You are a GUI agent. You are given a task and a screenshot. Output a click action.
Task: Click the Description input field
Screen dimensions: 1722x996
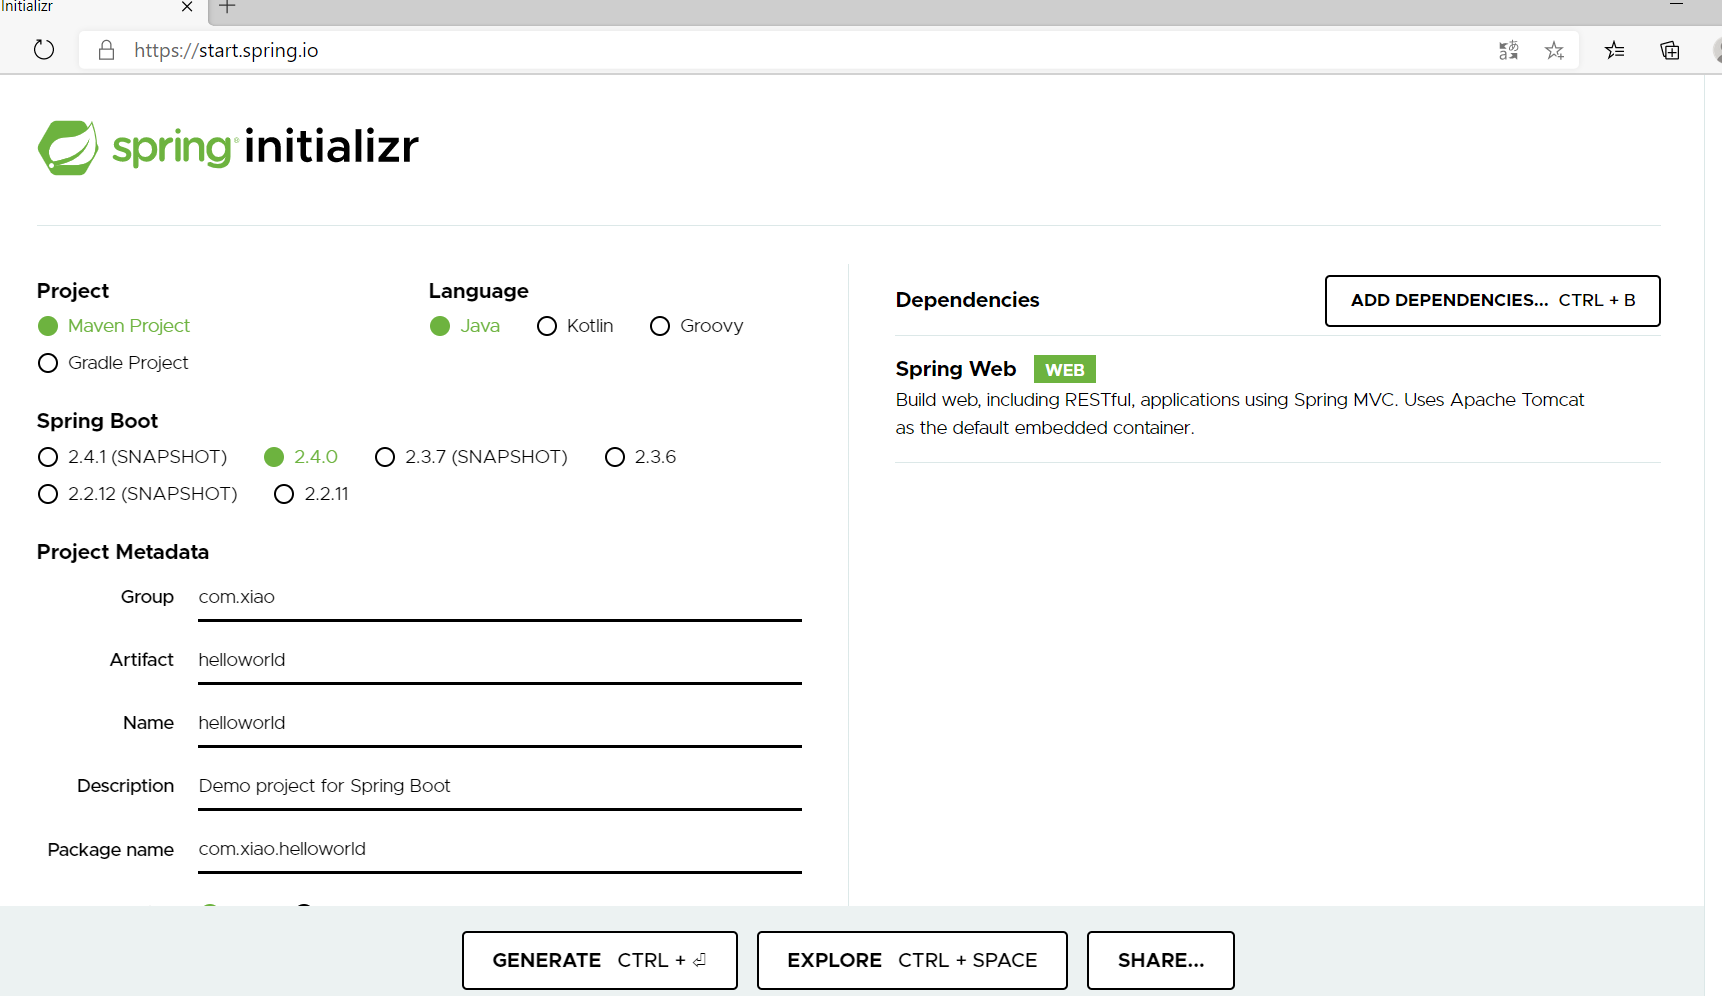500,786
